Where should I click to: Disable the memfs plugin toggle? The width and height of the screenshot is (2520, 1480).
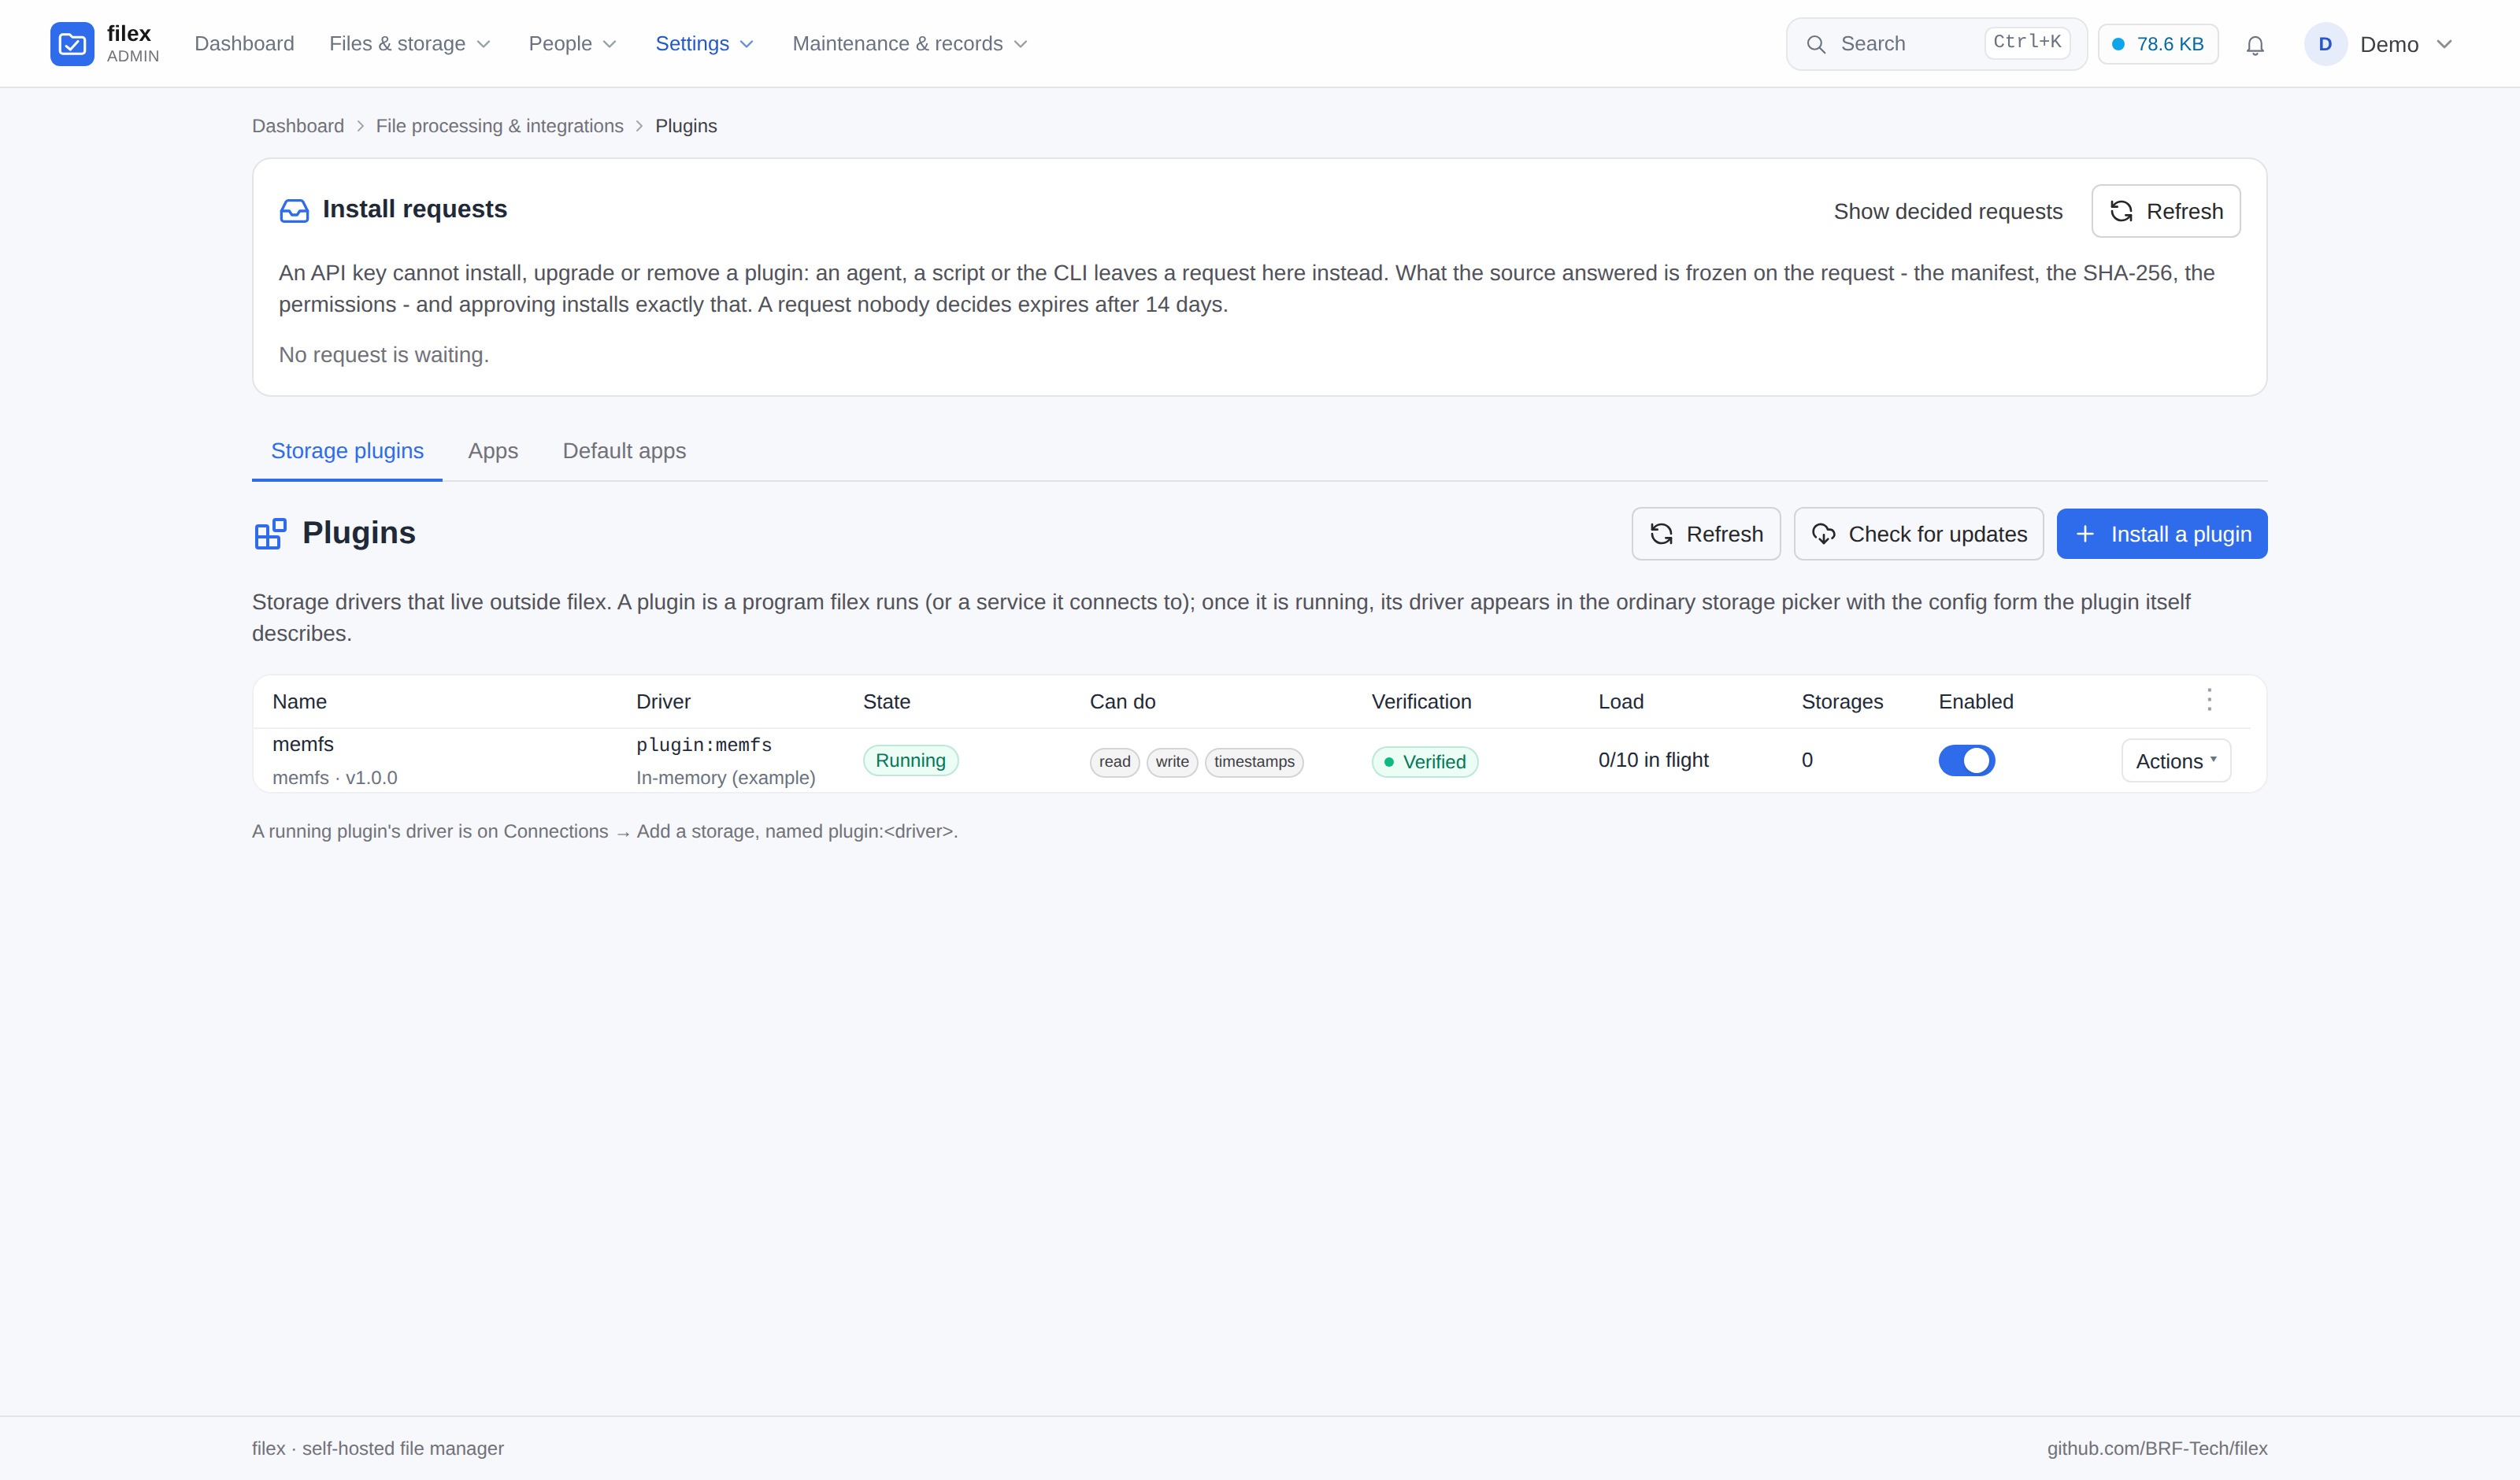1966,761
